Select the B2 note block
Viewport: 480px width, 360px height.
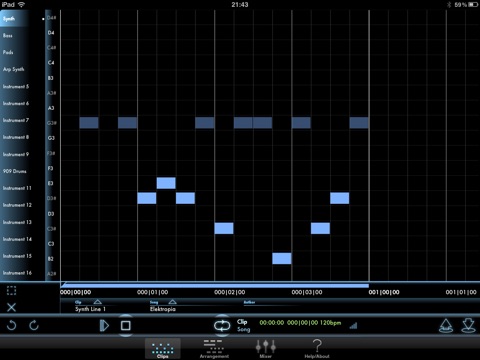[282, 258]
